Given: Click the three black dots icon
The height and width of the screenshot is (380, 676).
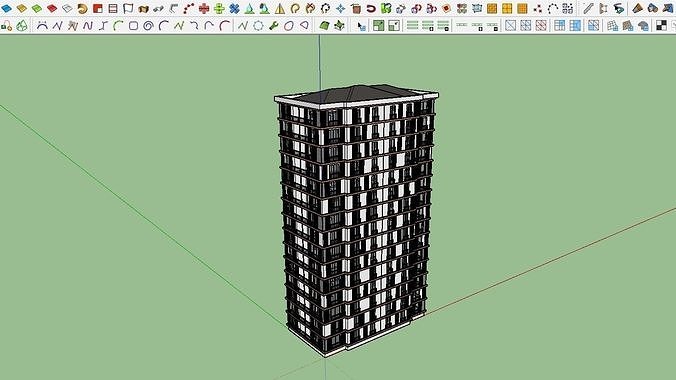Looking at the screenshot, I should (x=538, y=8).
